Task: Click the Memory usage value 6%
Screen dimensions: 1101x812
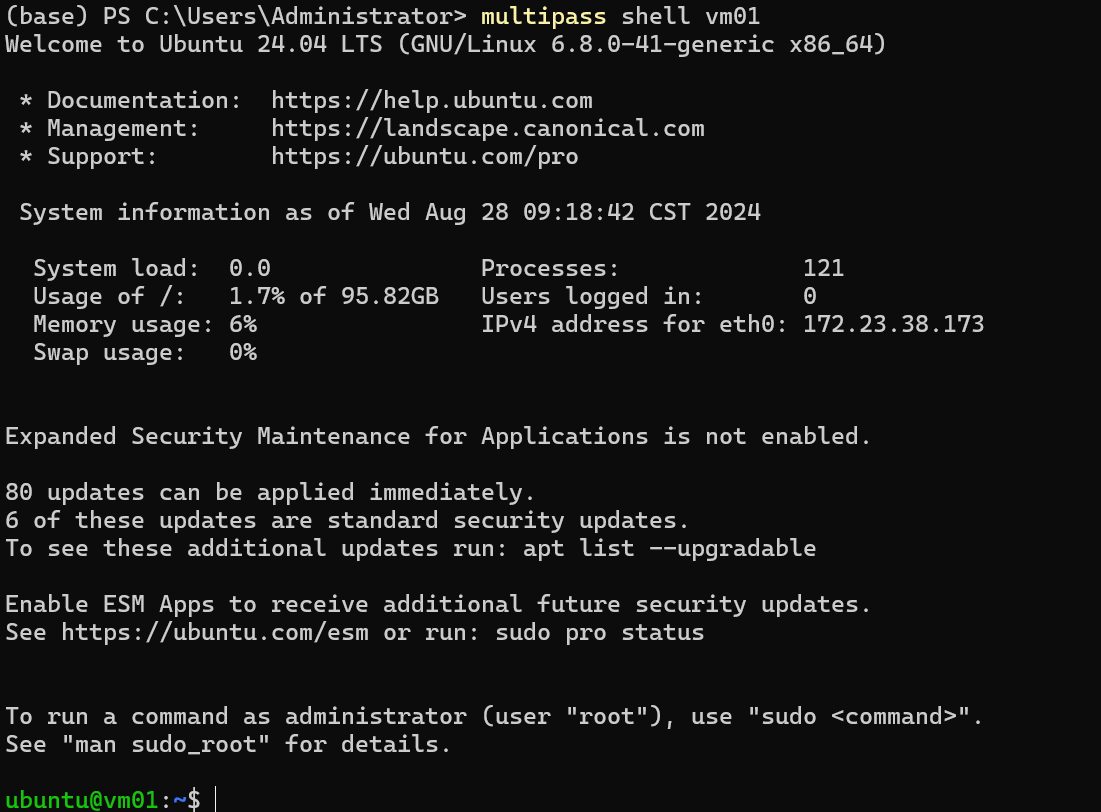Action: (243, 325)
